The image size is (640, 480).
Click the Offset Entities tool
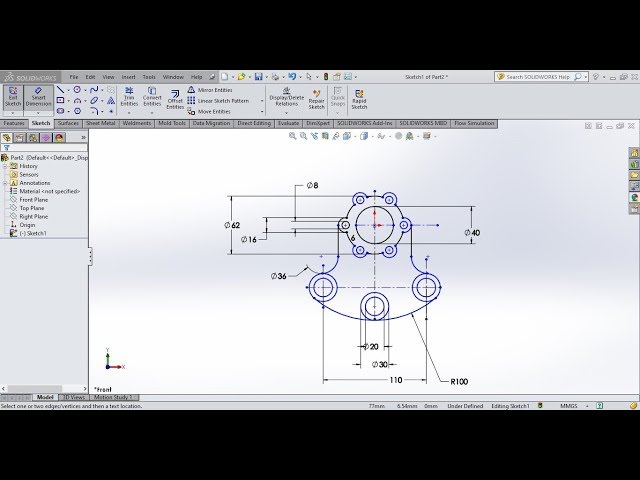175,100
